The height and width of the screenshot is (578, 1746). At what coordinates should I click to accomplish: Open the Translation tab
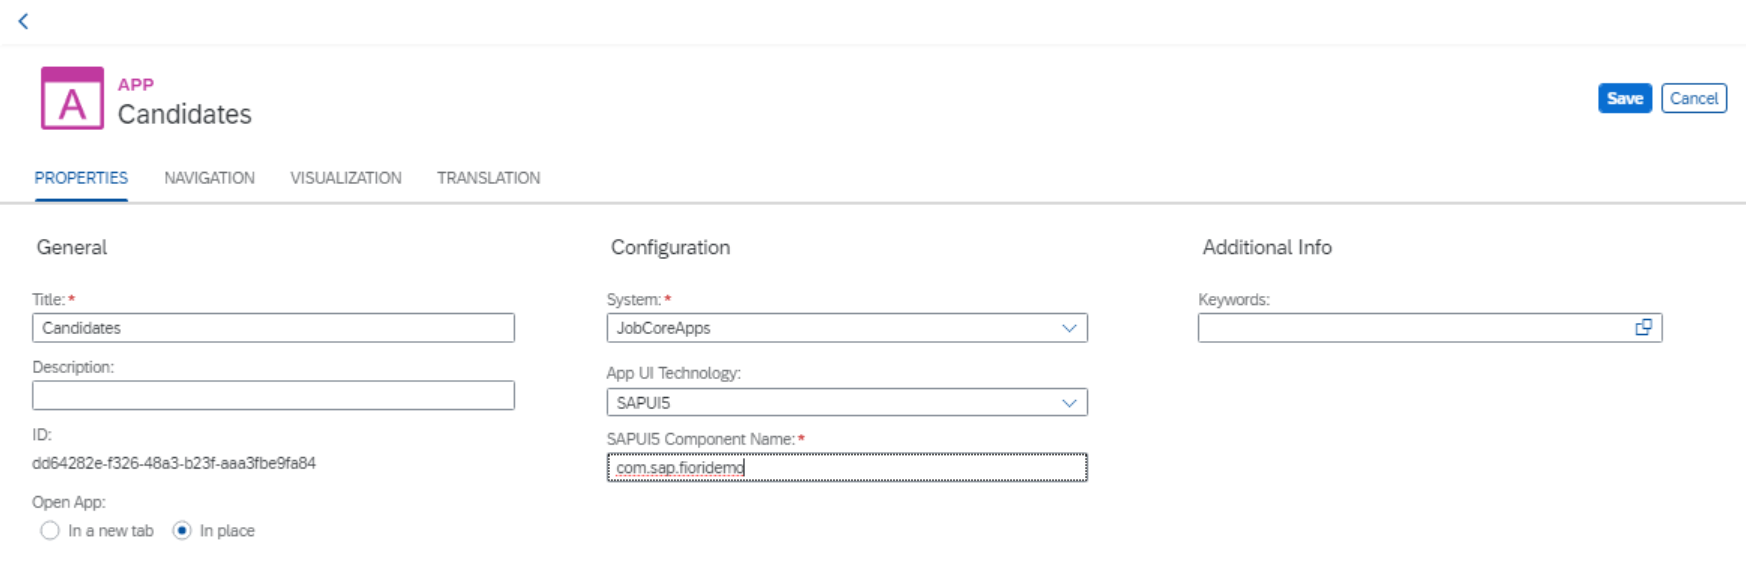pyautogui.click(x=488, y=178)
